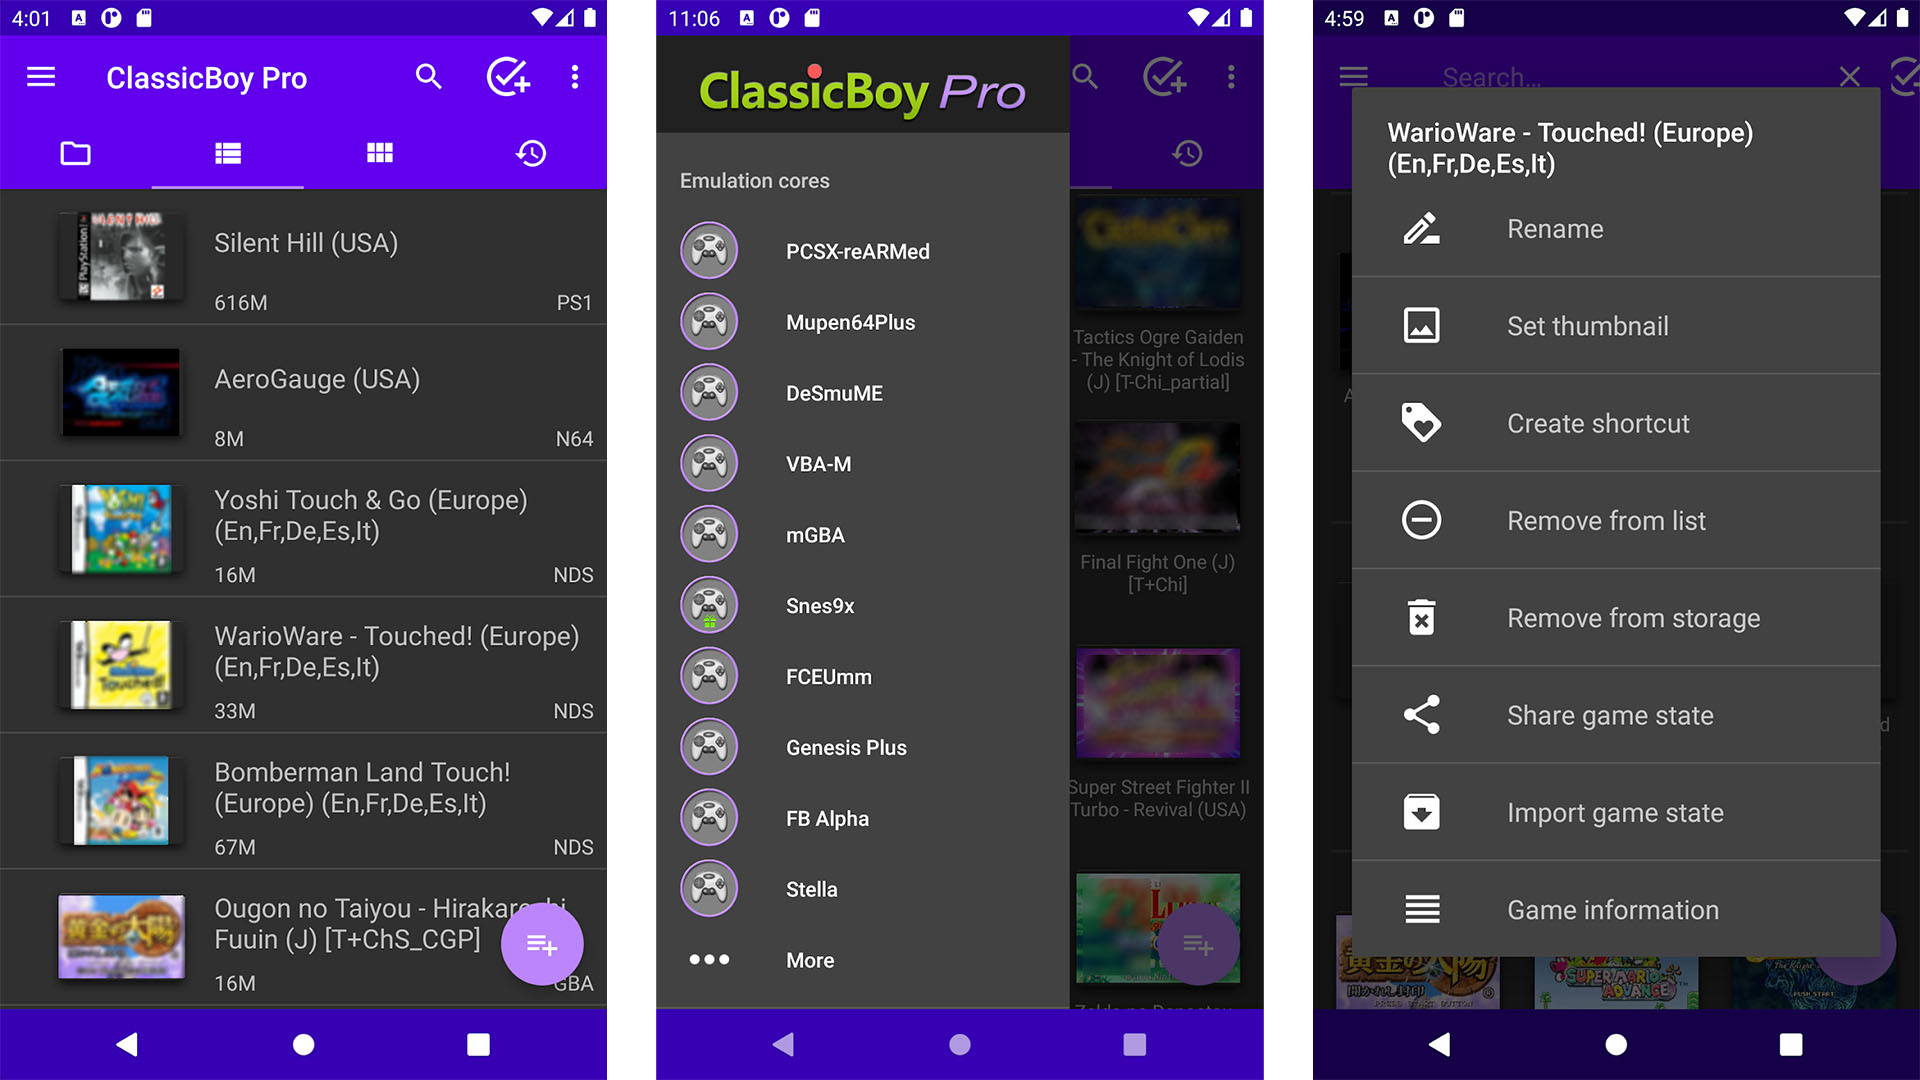
Task: Open ClassicBoy Pro hamburger menu
Action: click(41, 76)
